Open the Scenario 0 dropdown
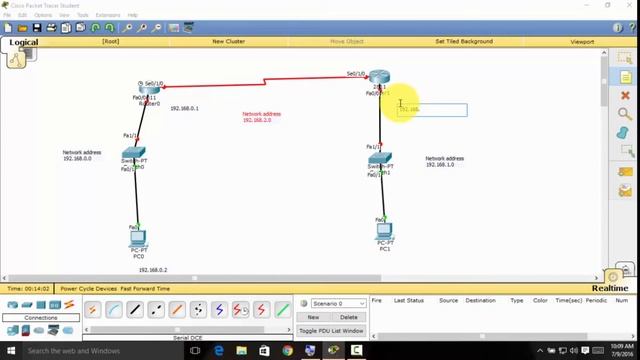The width and height of the screenshot is (640, 360). coord(338,304)
